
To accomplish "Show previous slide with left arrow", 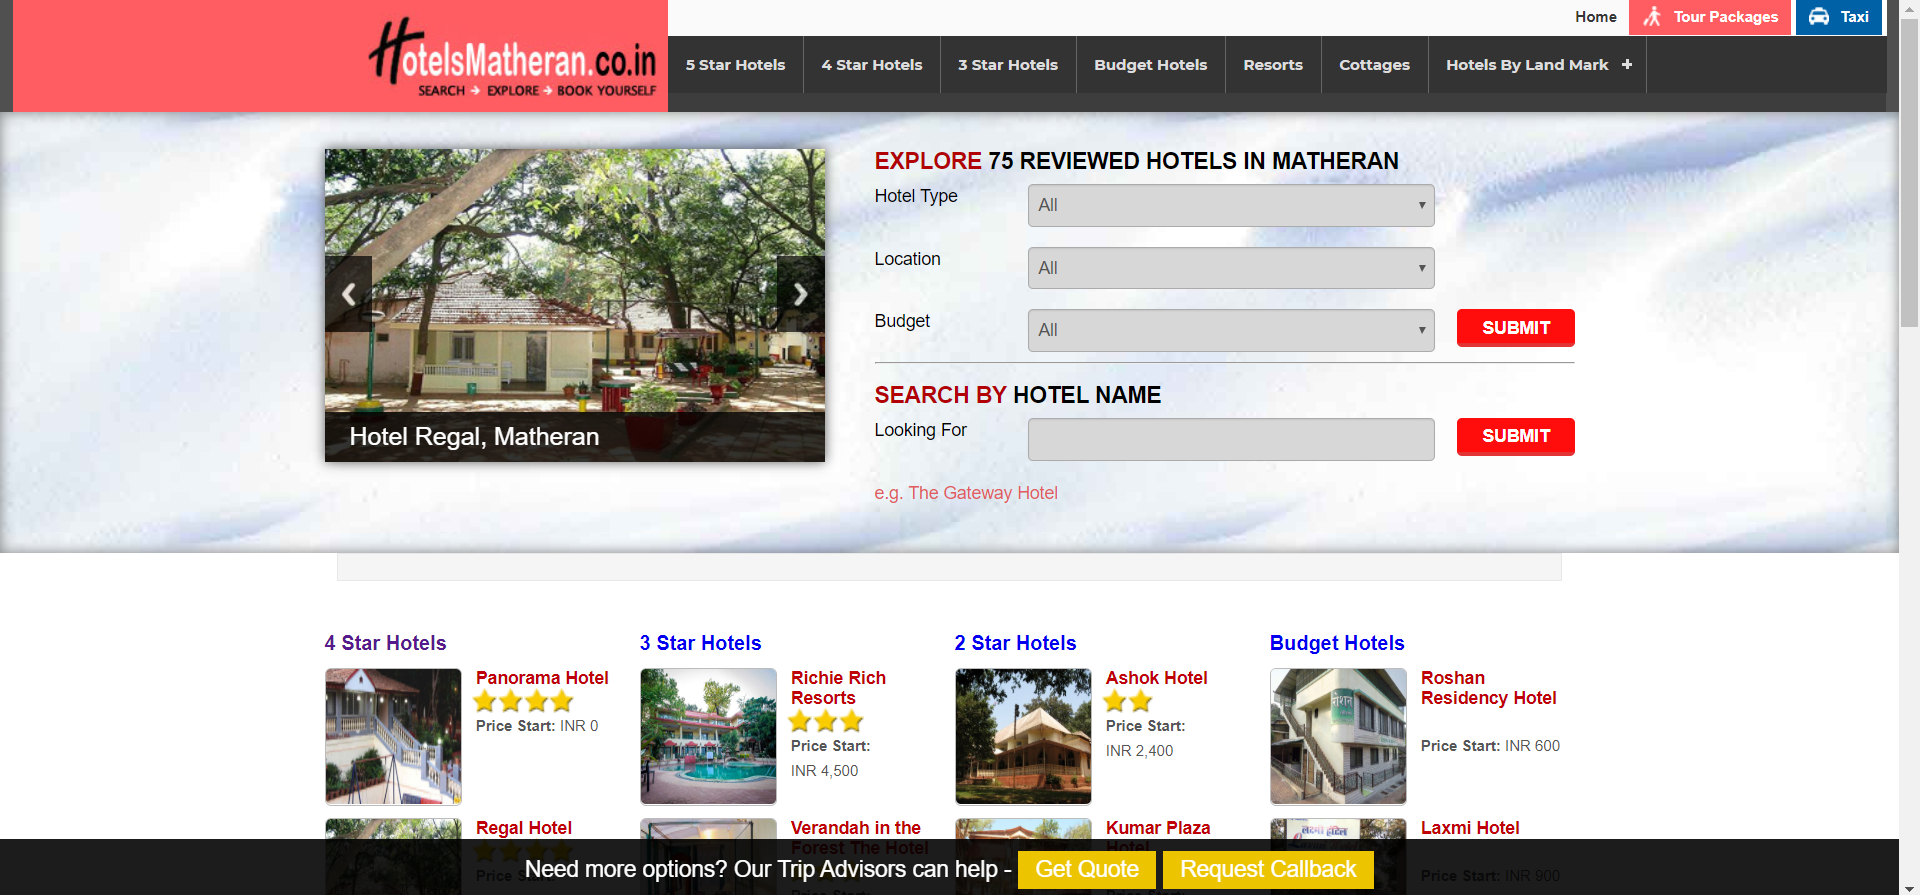I will point(348,294).
